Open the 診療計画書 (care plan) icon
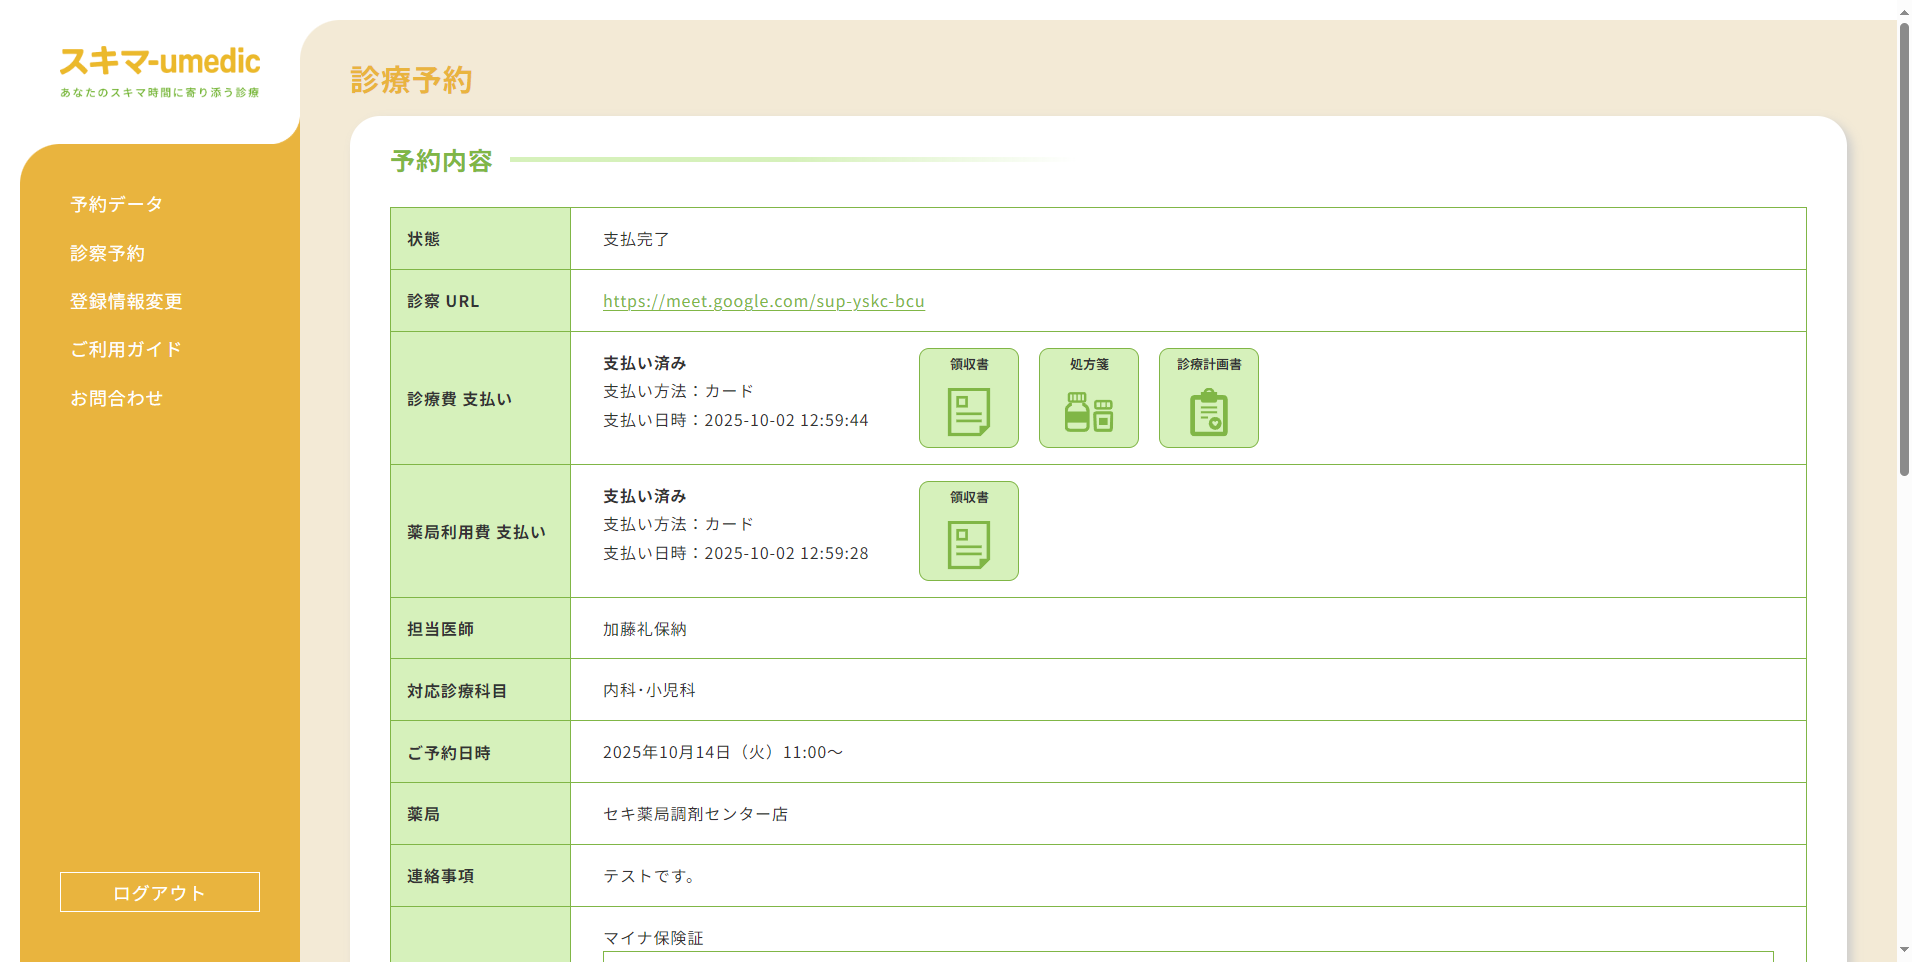The image size is (1912, 962). coord(1208,397)
